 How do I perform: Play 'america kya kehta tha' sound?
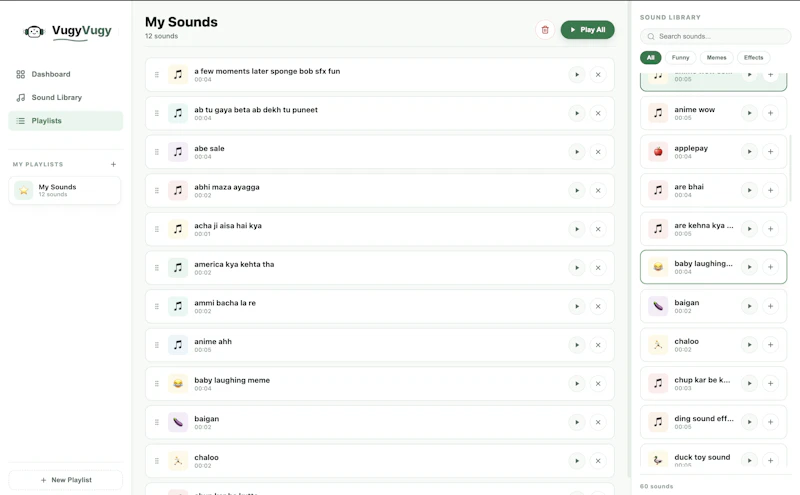click(x=577, y=268)
